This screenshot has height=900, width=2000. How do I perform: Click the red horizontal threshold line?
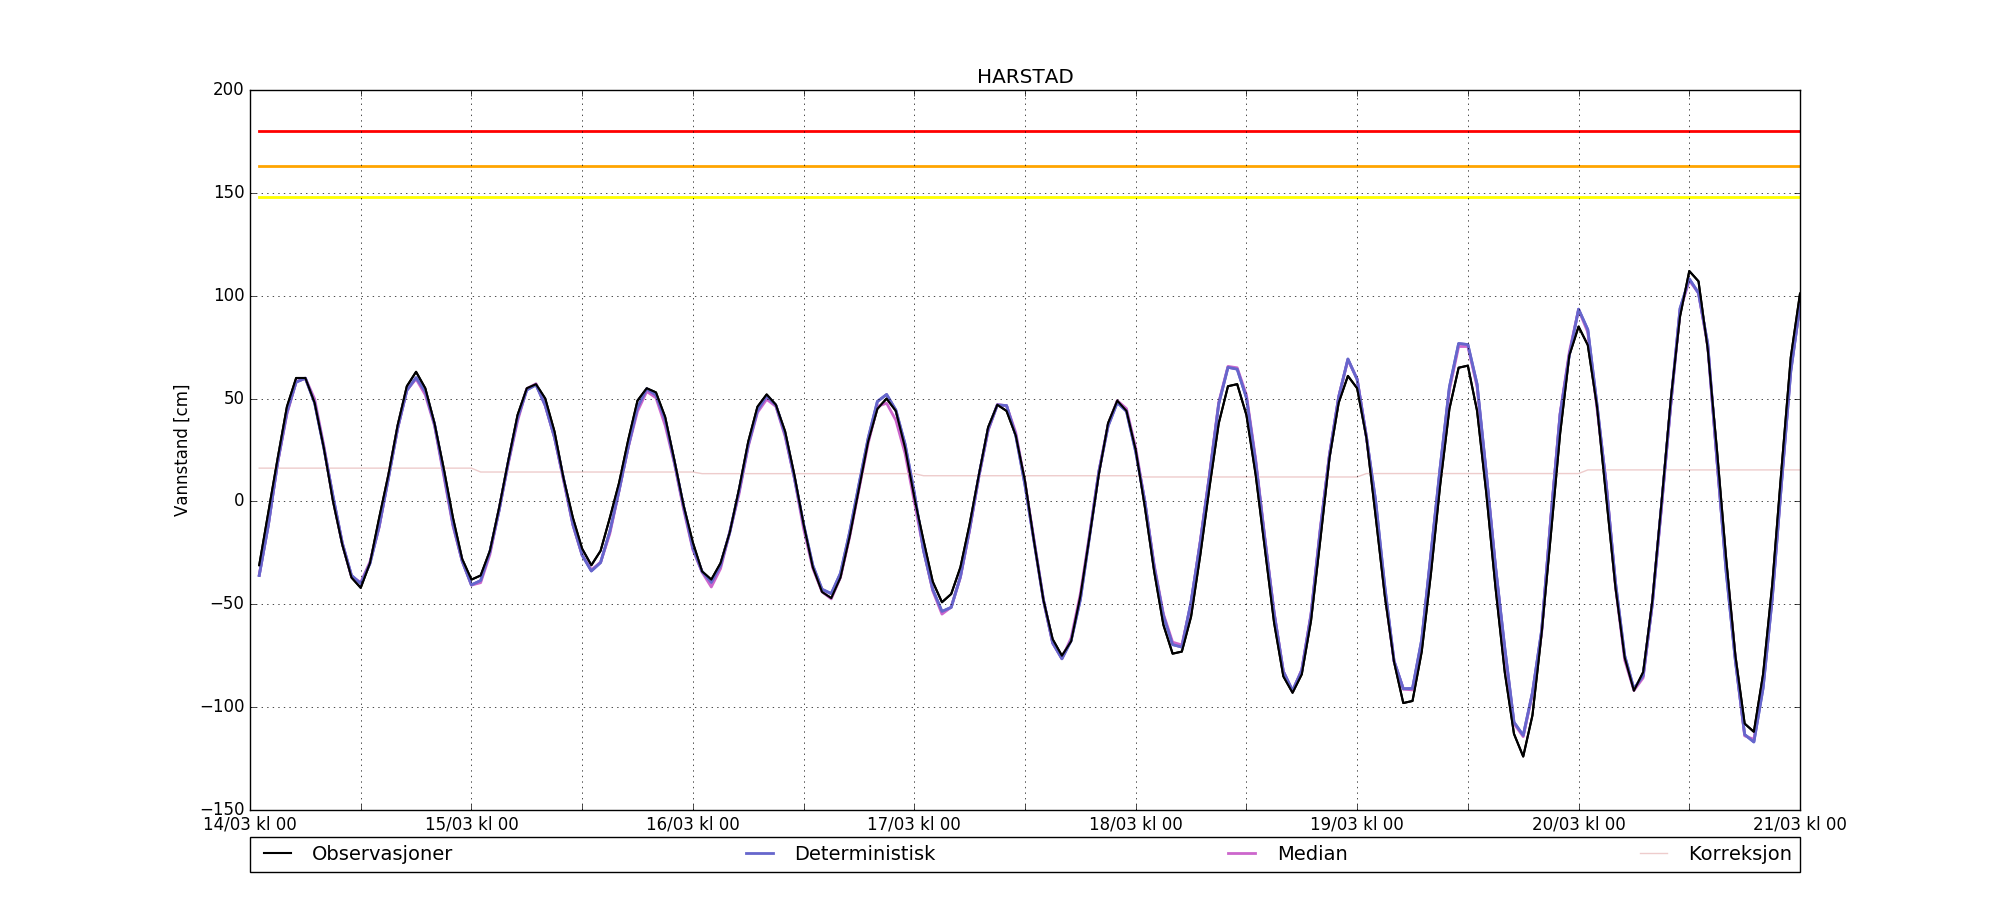pos(1025,131)
